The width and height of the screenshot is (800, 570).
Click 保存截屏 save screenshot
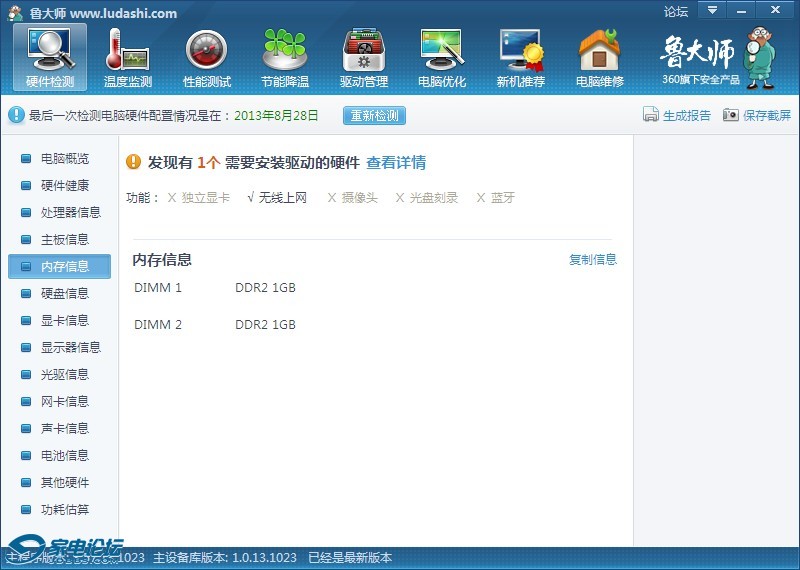757,115
